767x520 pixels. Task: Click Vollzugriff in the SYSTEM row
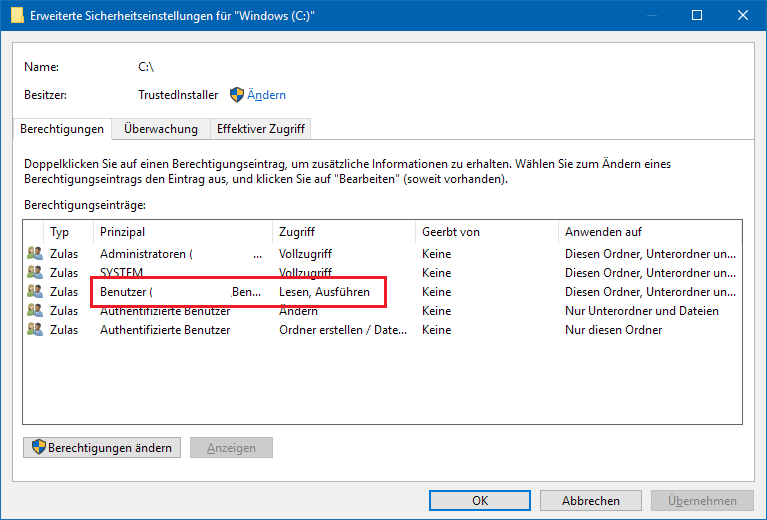[x=305, y=272]
